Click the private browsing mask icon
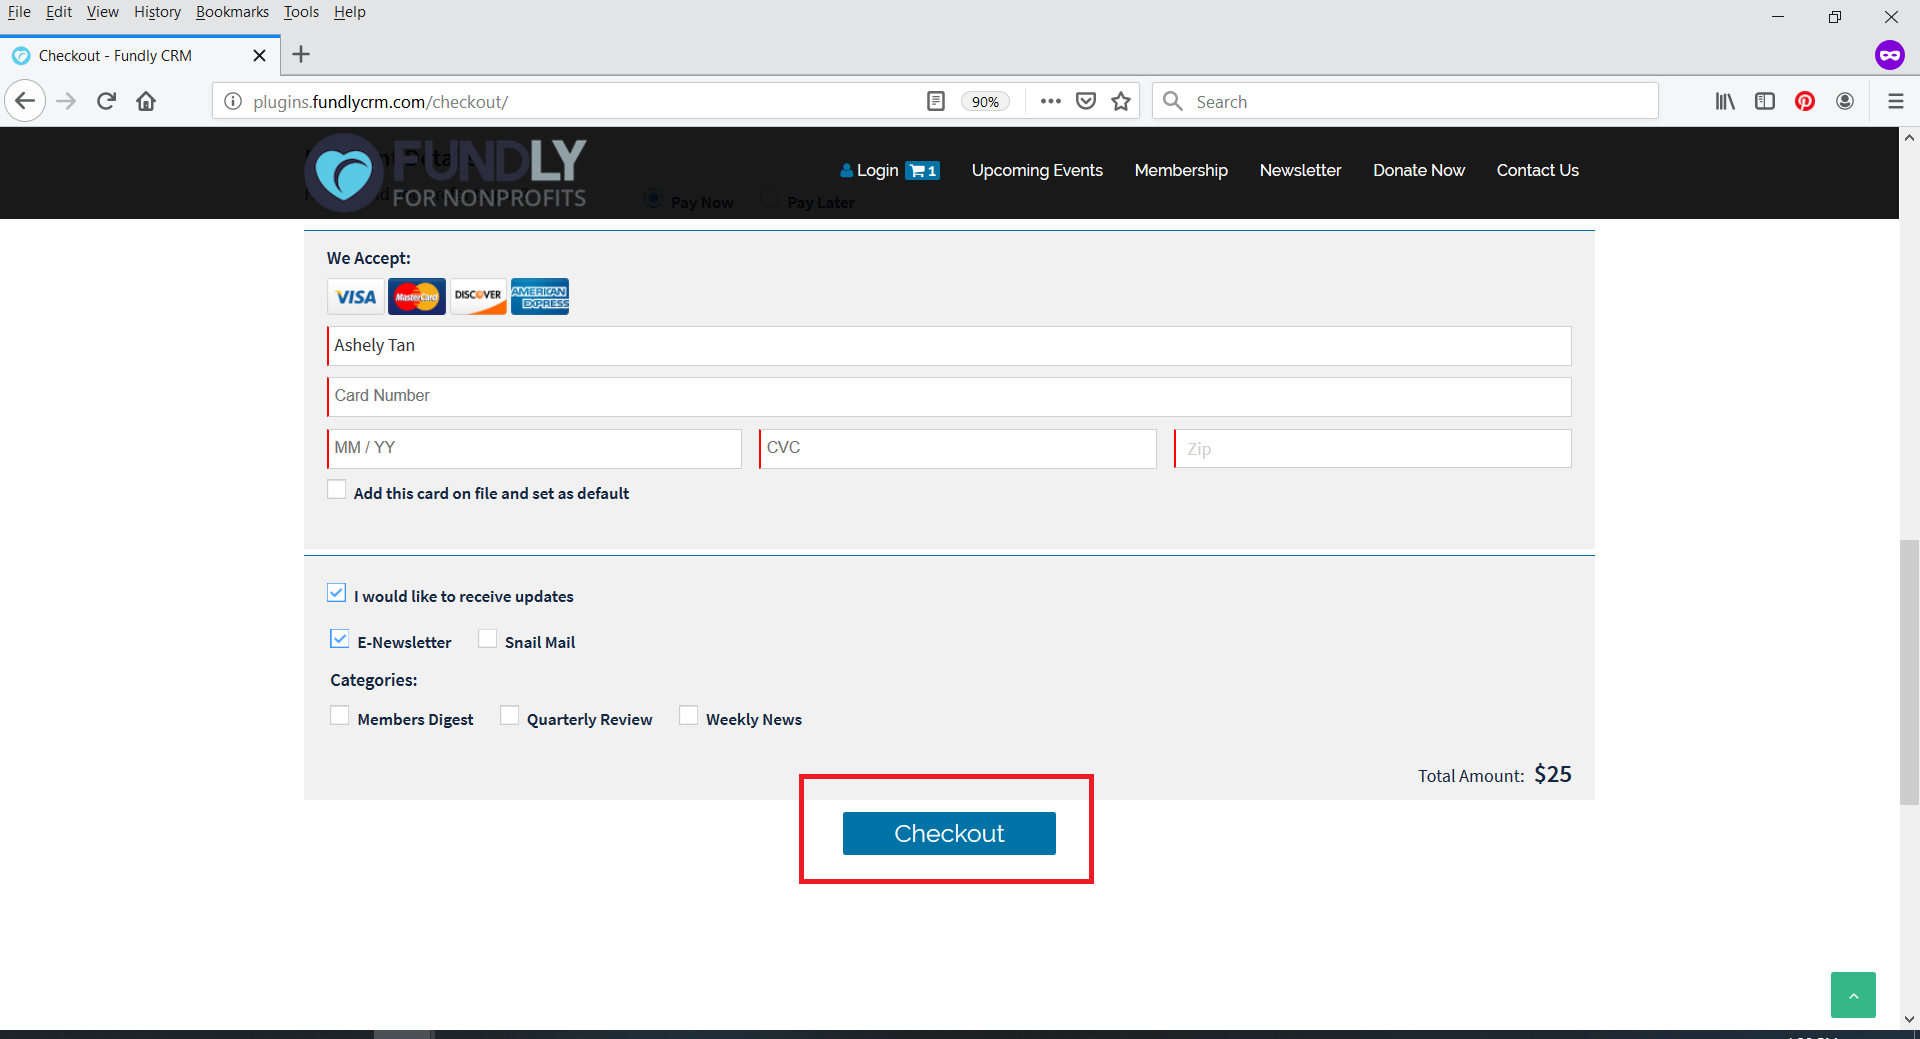 (x=1889, y=55)
